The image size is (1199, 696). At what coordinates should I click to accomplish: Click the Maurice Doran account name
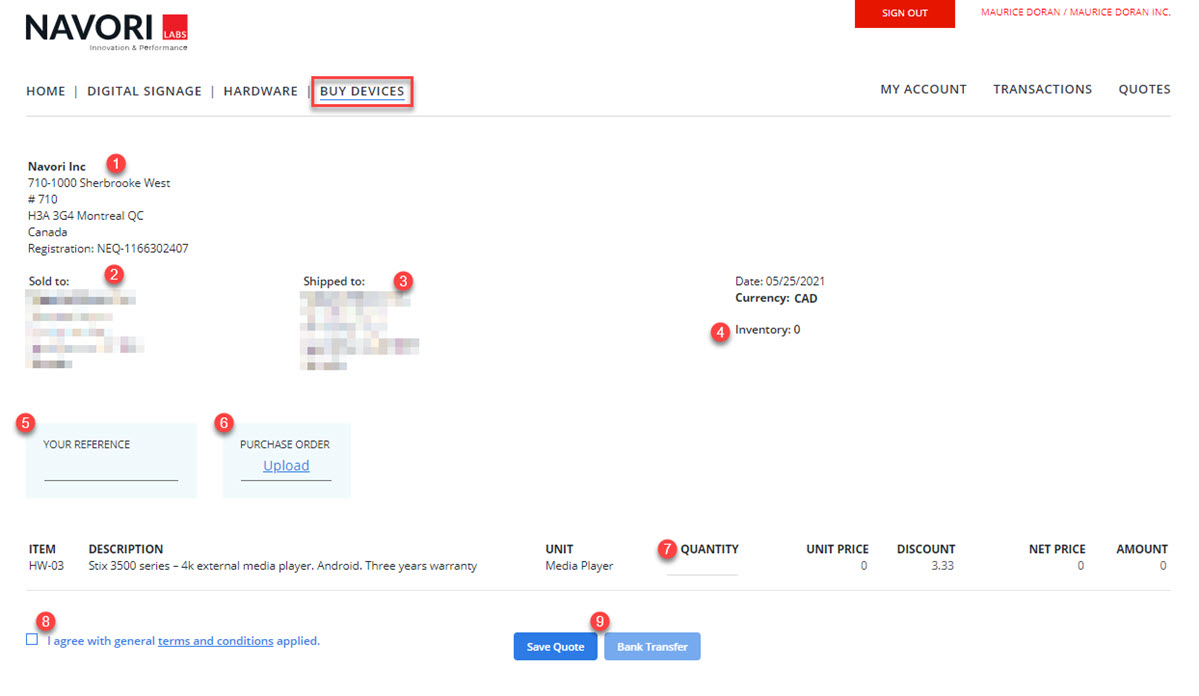(1075, 12)
